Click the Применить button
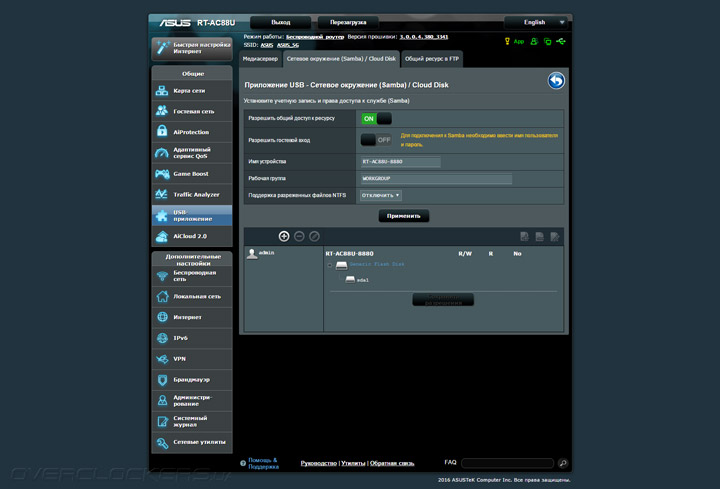Screen dimensions: 720x489 404,216
